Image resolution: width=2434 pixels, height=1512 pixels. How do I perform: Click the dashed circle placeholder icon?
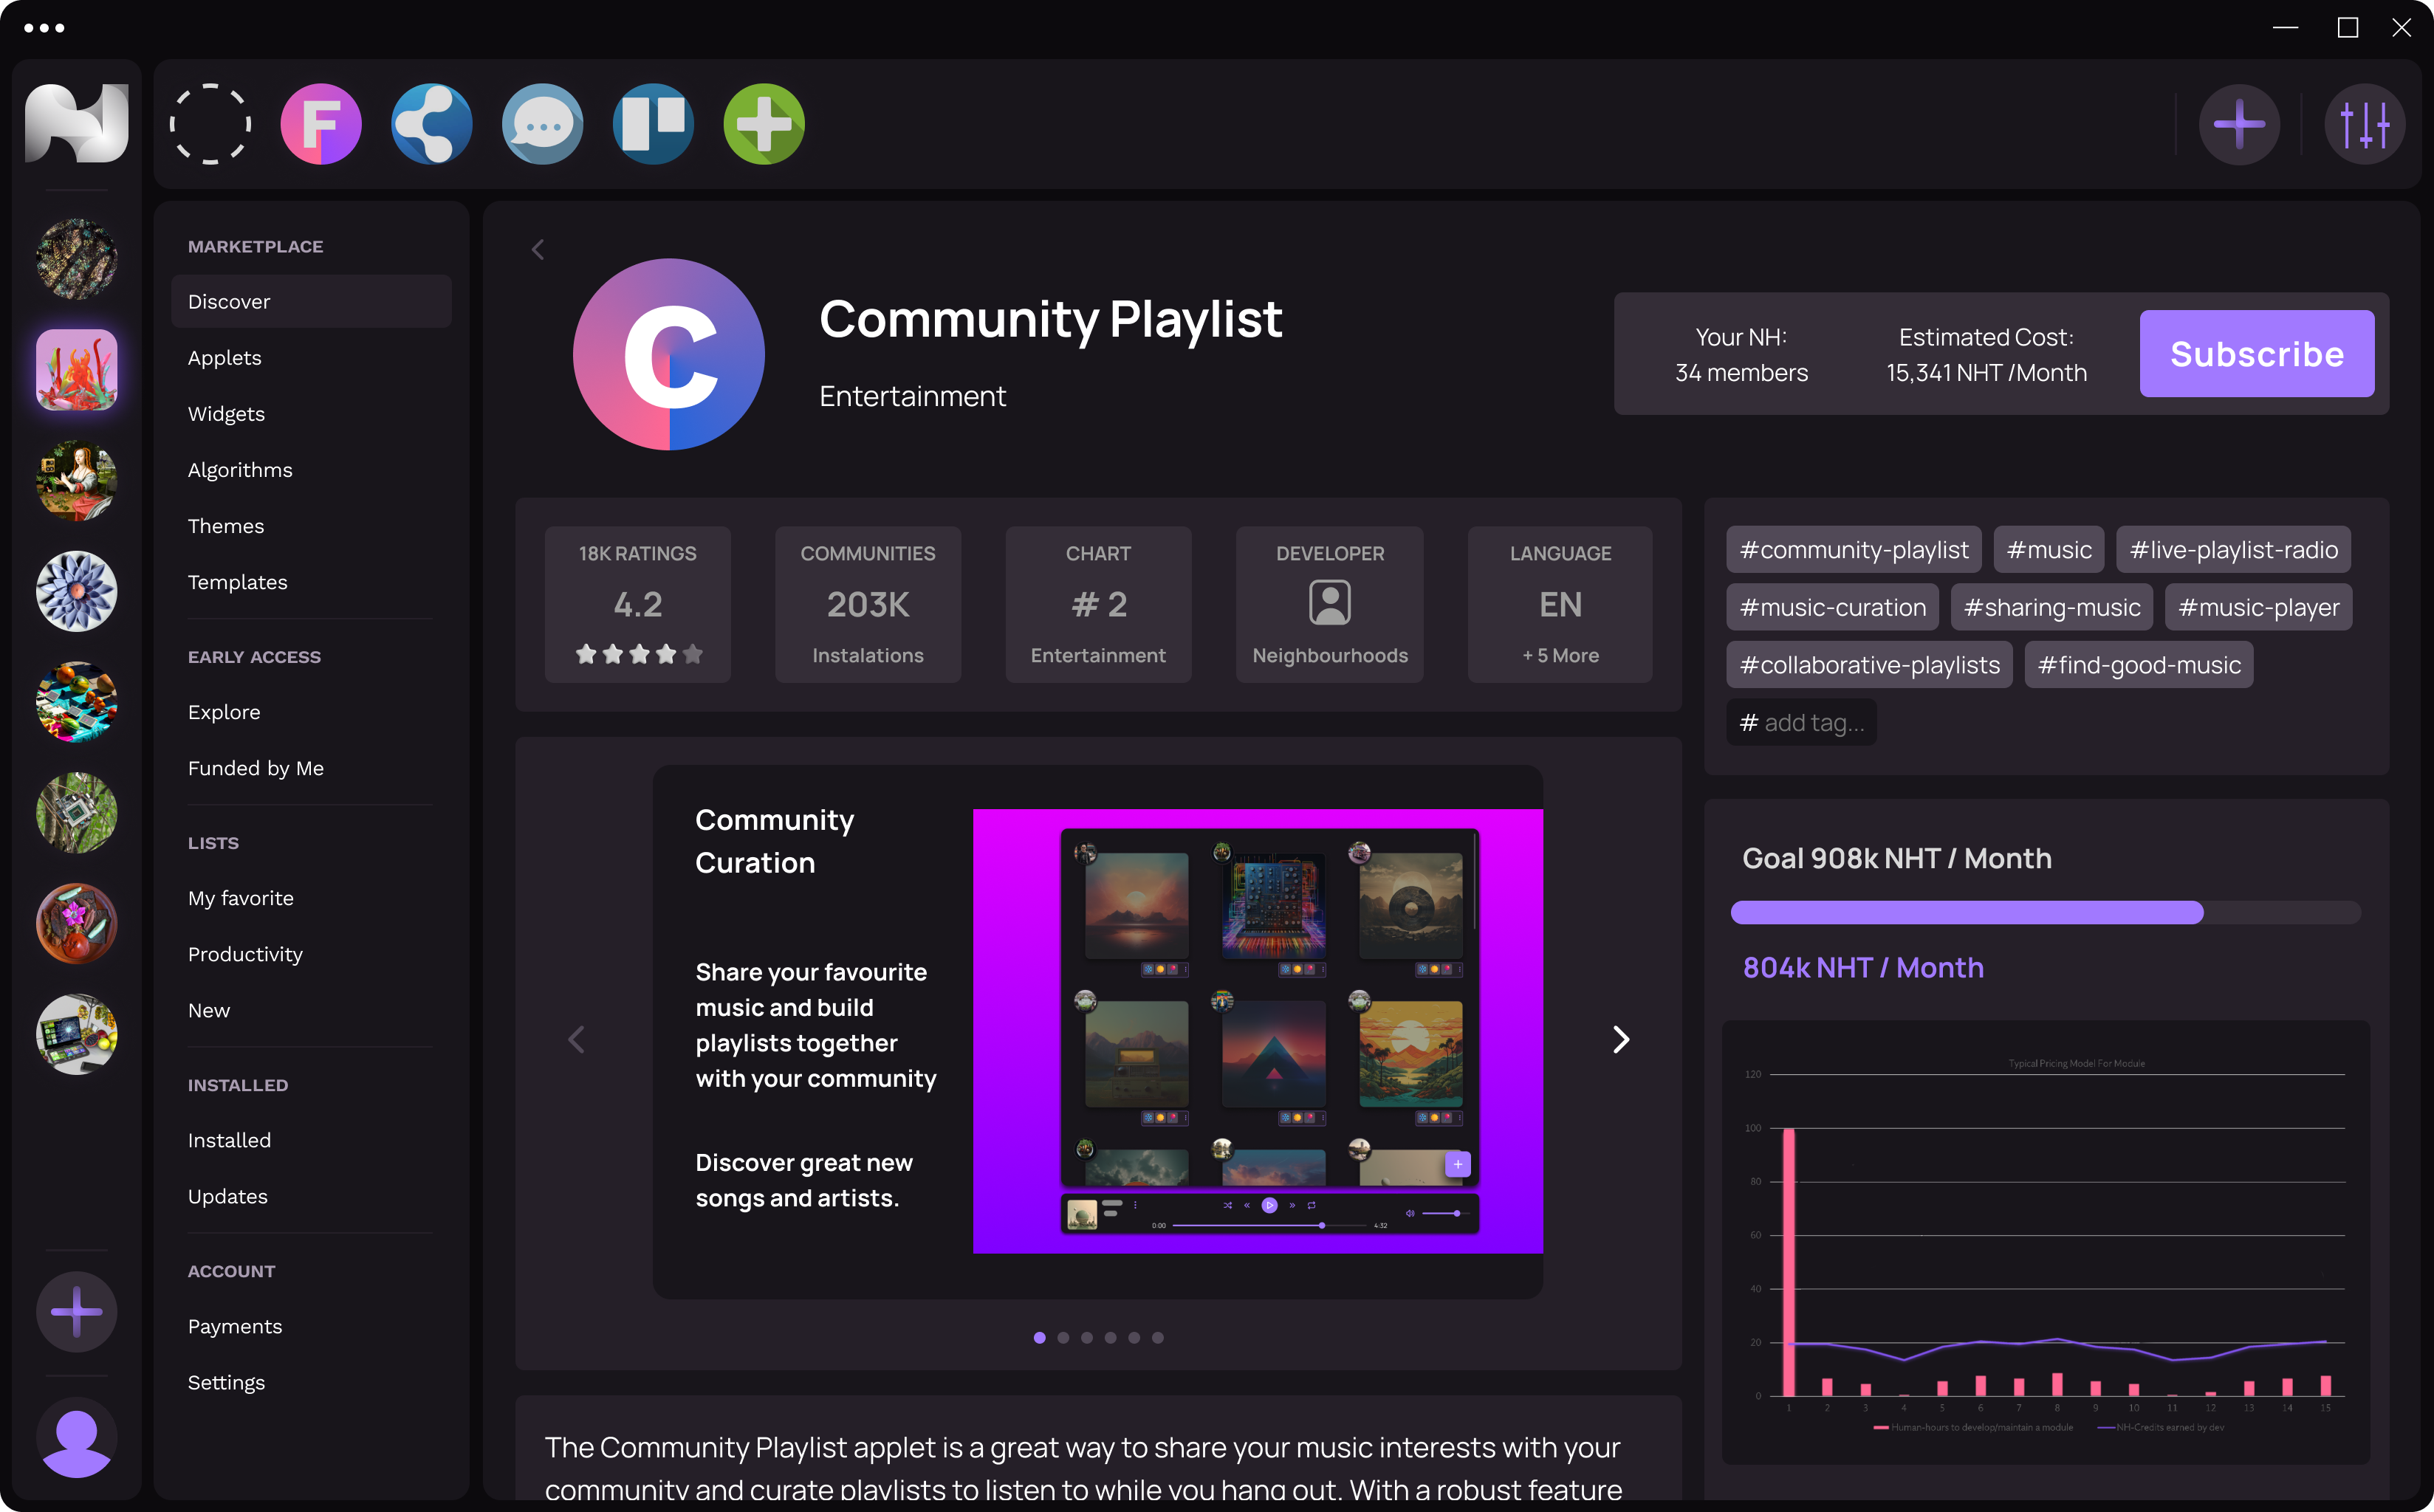click(x=210, y=124)
